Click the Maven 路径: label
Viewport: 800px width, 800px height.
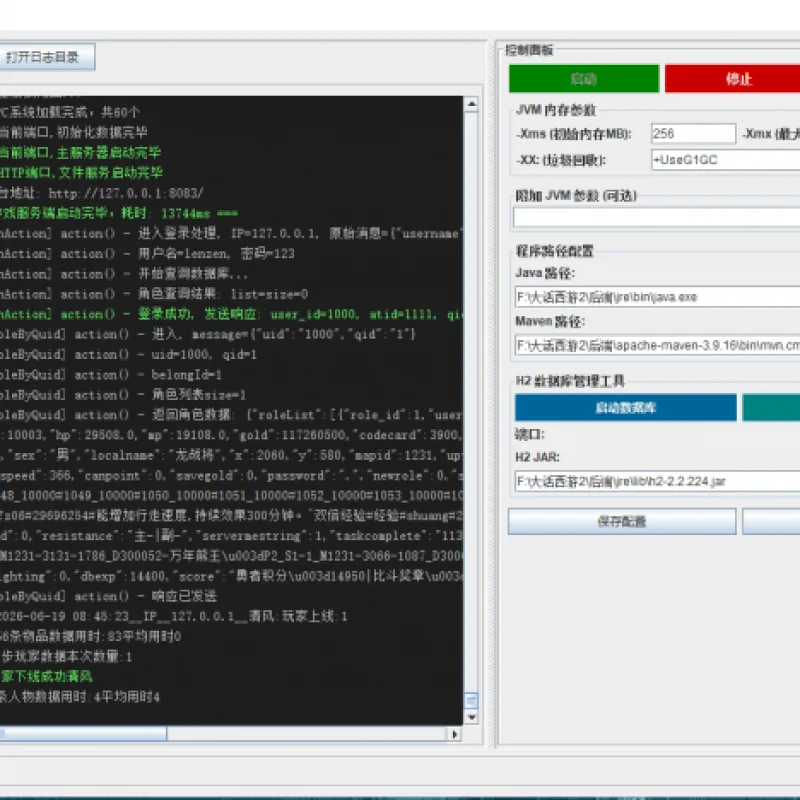550,321
